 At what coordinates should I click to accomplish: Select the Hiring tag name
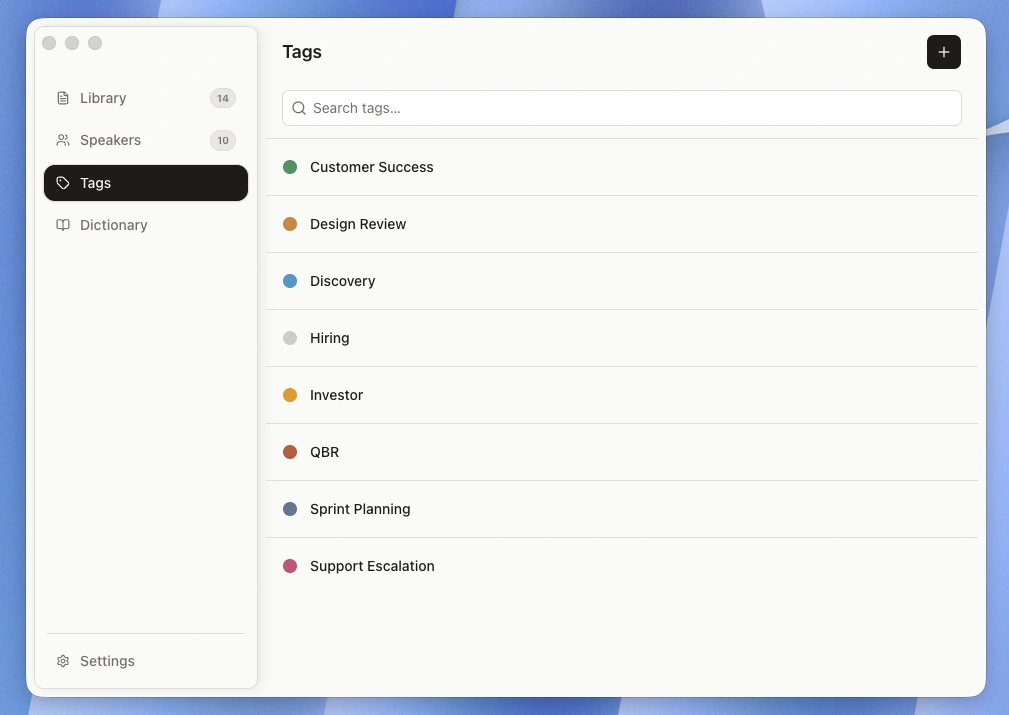(329, 338)
